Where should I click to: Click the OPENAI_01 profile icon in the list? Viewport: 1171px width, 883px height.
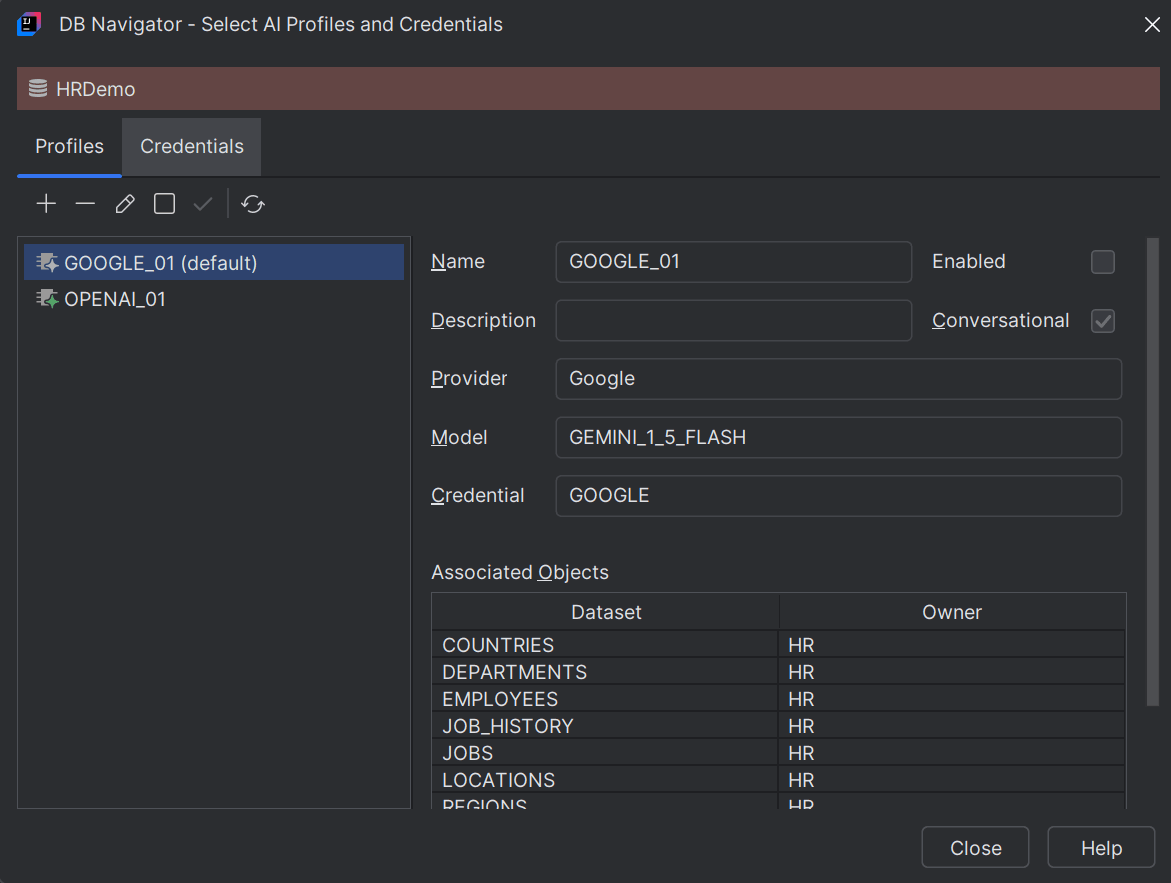click(46, 298)
